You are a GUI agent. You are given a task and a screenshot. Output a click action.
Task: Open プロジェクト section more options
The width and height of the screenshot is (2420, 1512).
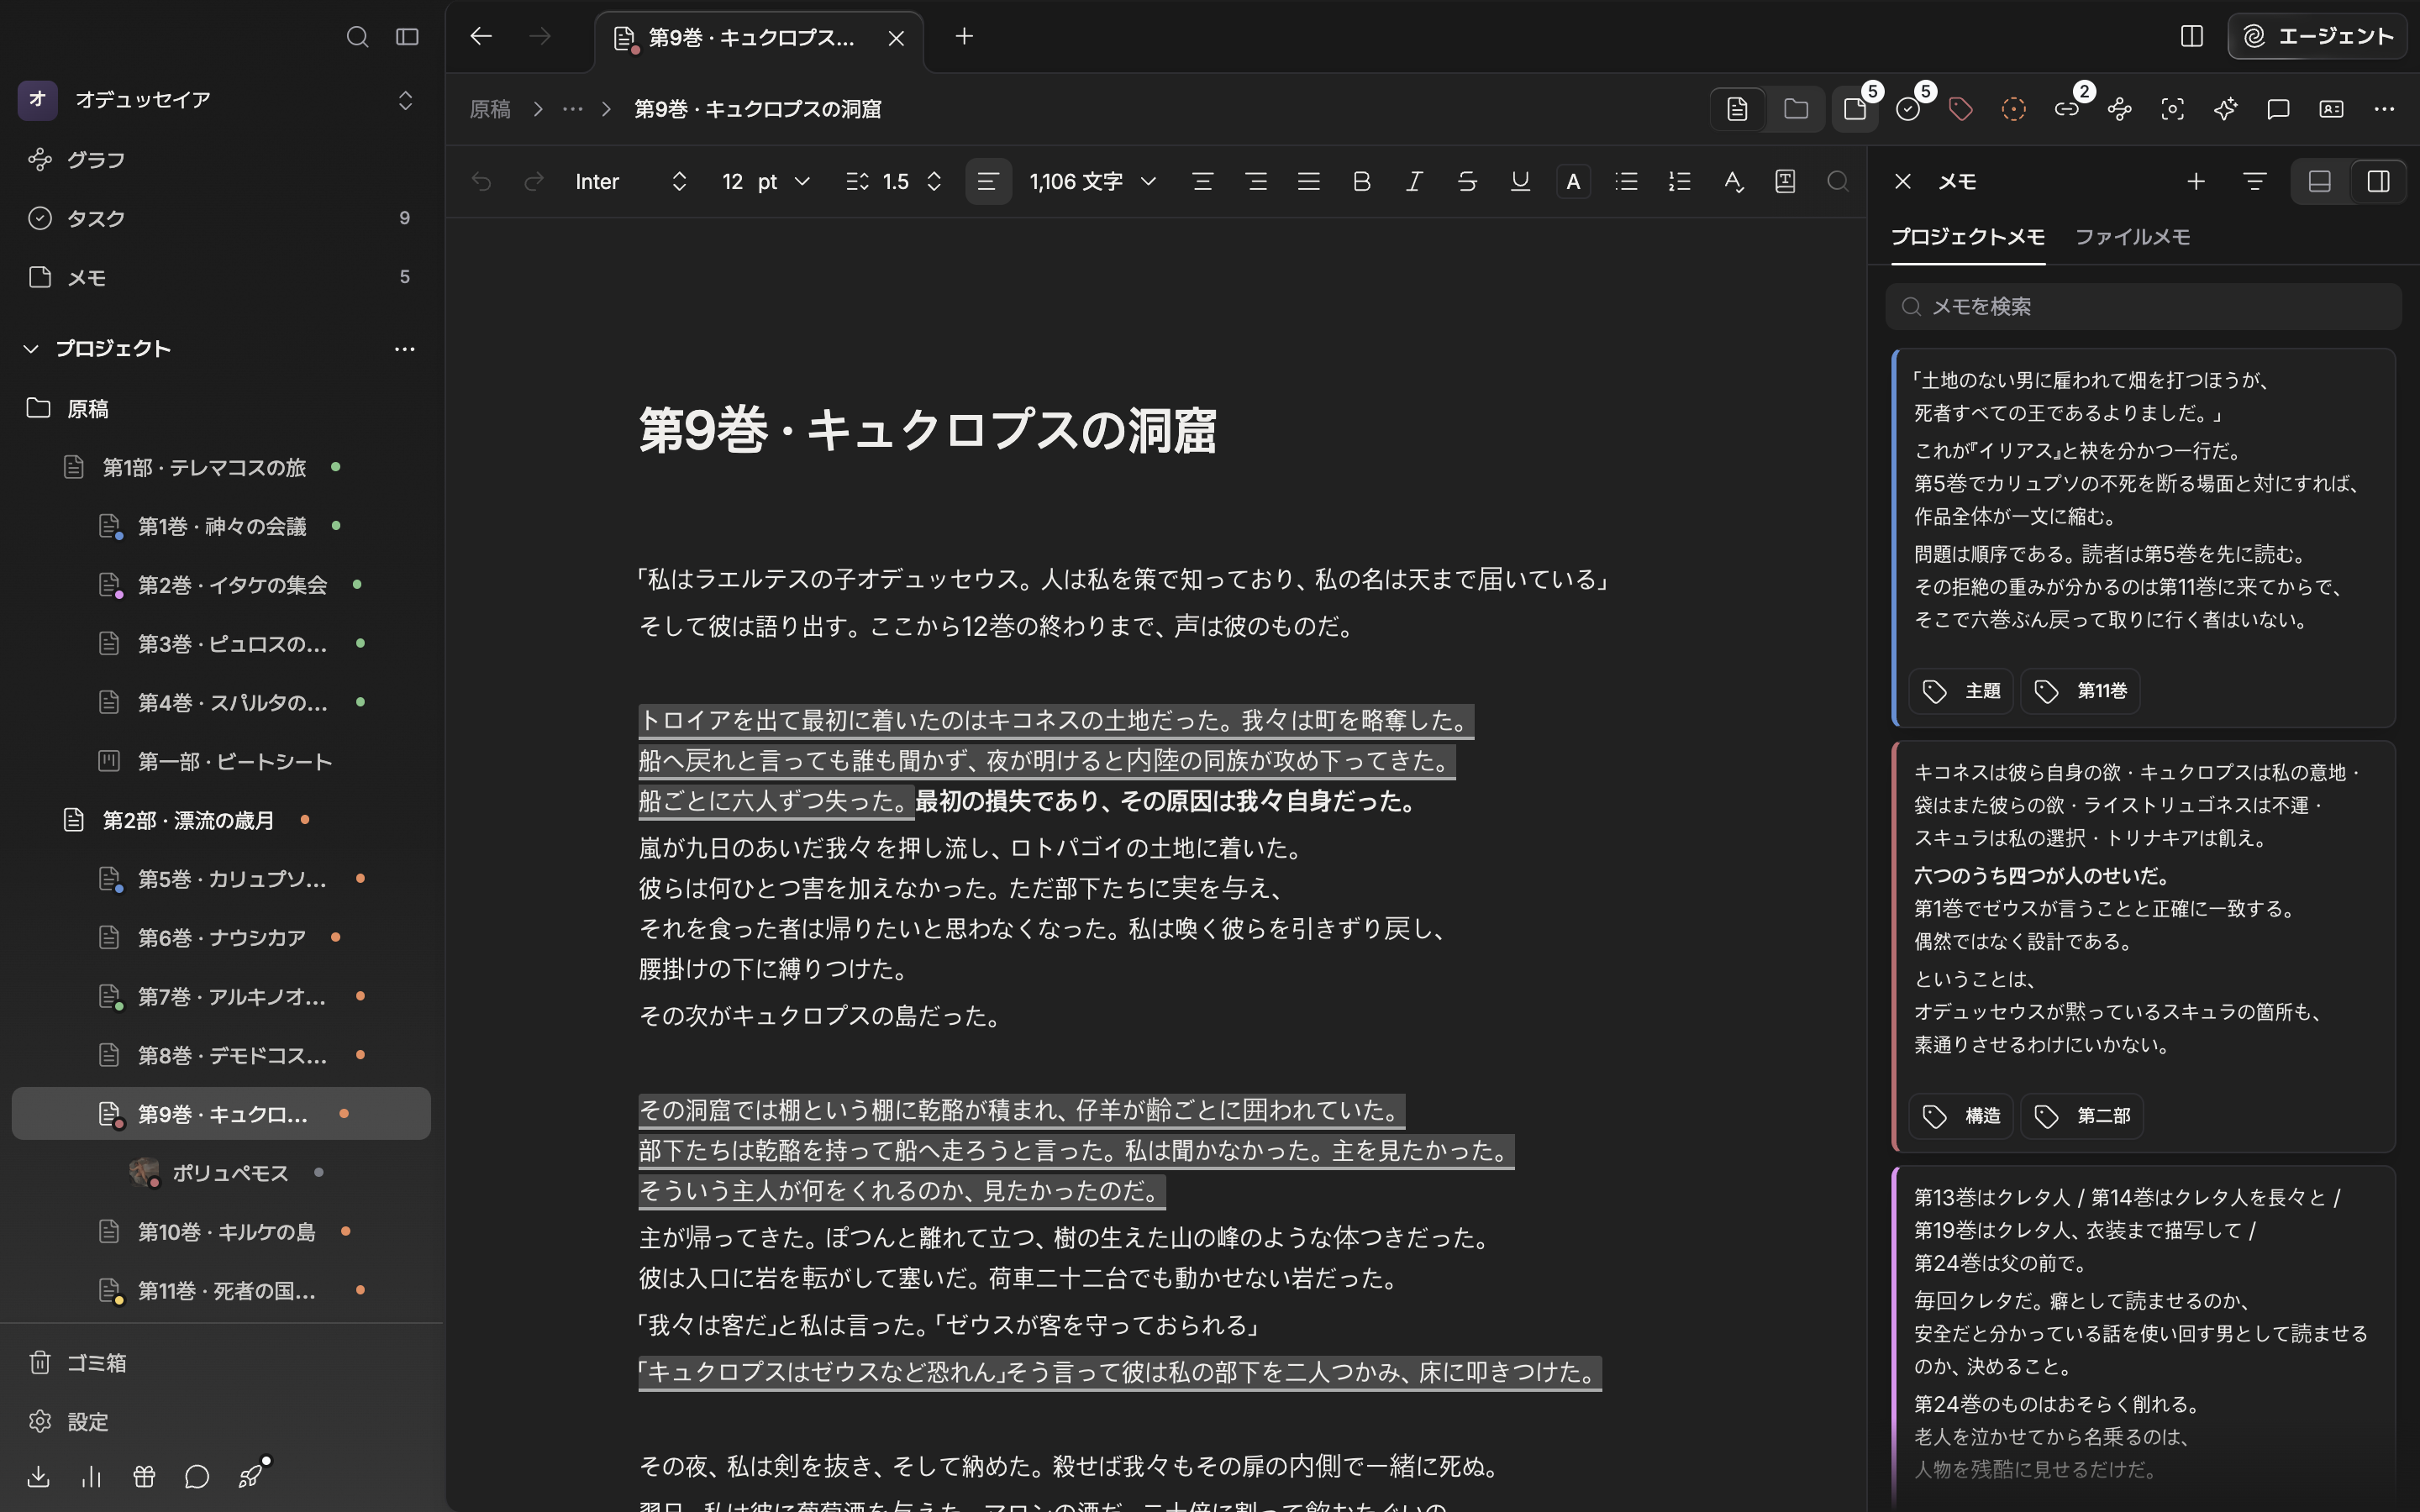tap(404, 348)
